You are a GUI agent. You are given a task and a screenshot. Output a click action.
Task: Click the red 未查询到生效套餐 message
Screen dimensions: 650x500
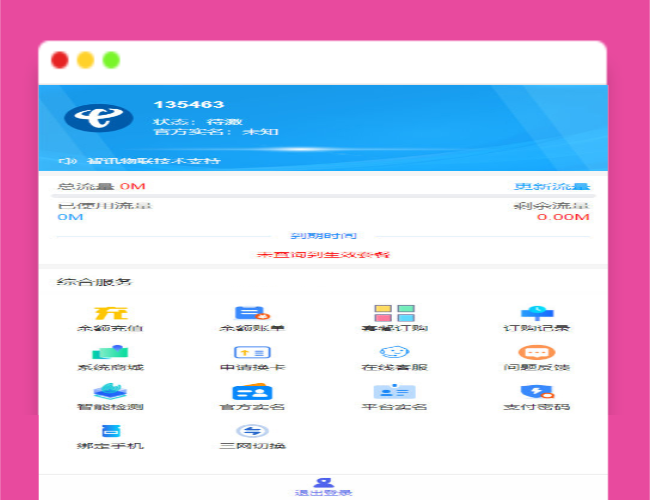pos(324,255)
